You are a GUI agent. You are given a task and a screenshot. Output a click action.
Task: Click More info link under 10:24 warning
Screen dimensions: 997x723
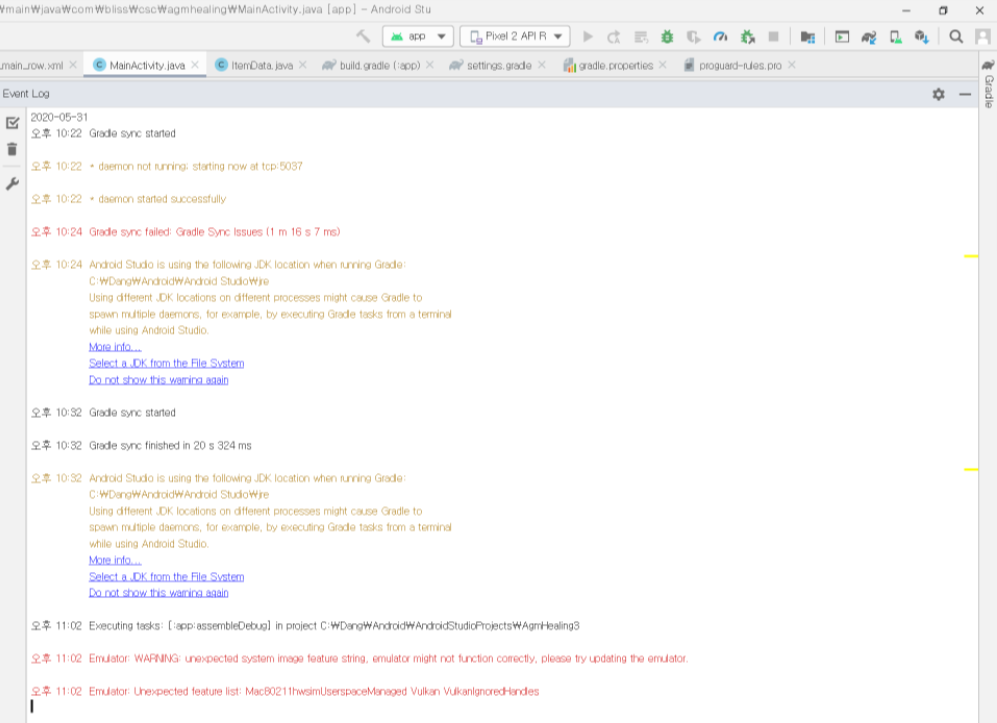(115, 347)
